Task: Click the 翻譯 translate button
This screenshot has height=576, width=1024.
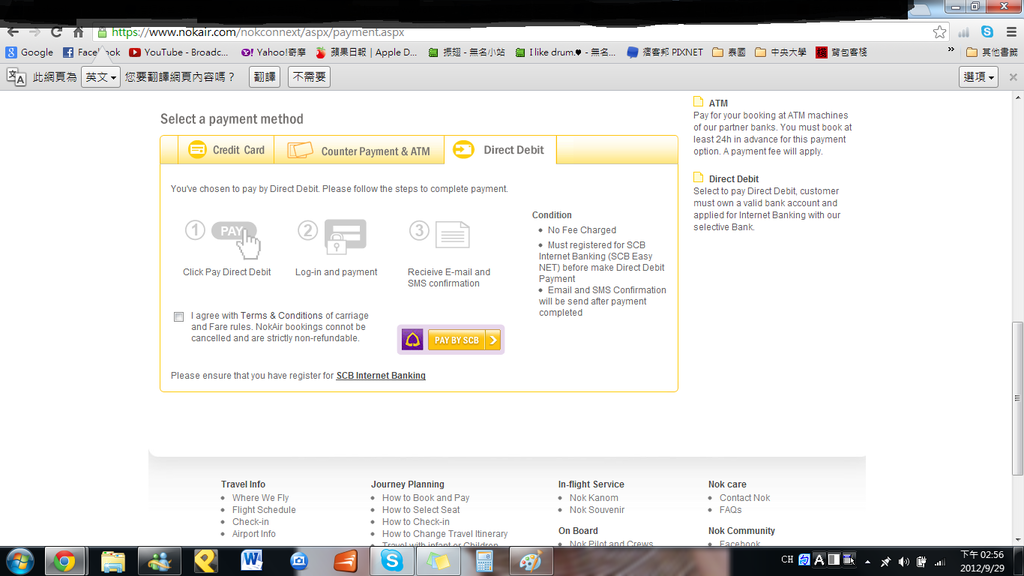Action: pos(264,77)
